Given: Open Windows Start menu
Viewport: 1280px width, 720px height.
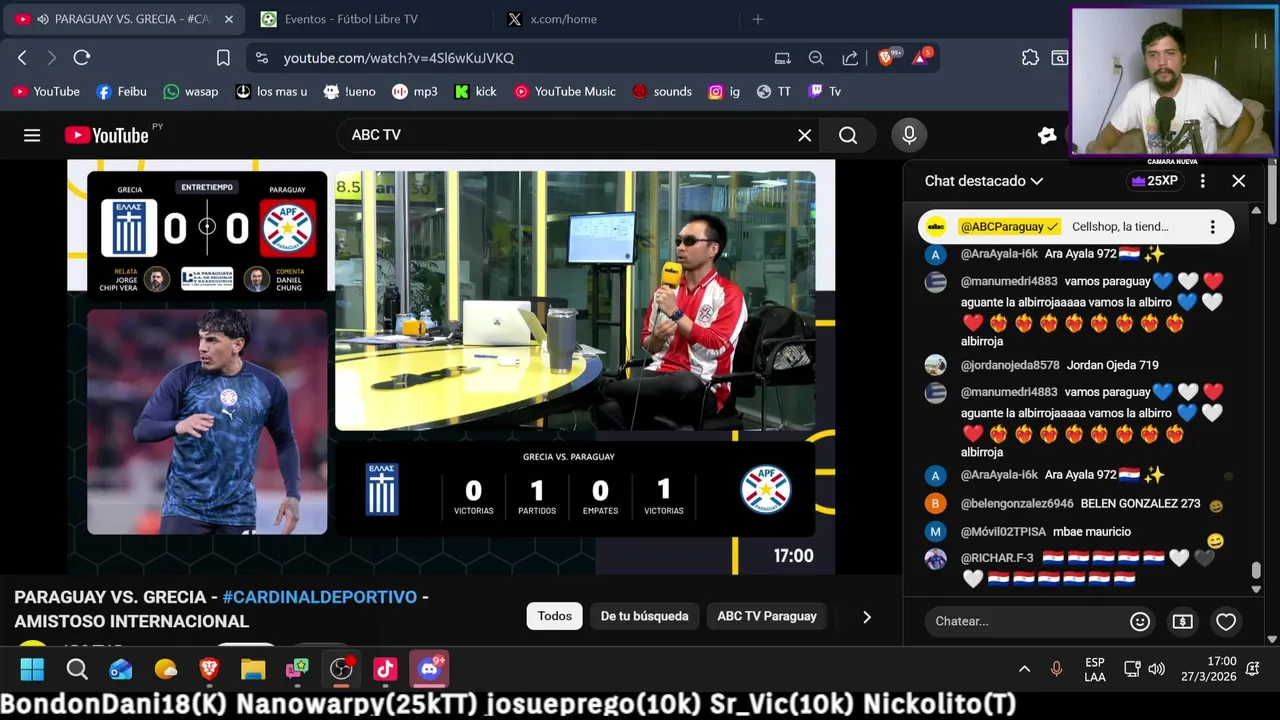Looking at the screenshot, I should tap(32, 669).
